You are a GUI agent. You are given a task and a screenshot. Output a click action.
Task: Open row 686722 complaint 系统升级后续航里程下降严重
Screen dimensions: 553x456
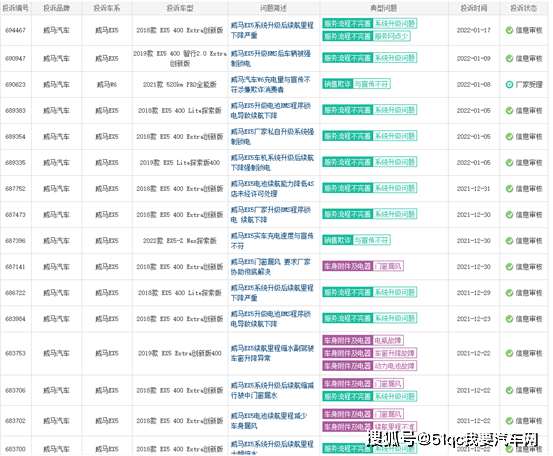[x=272, y=293]
